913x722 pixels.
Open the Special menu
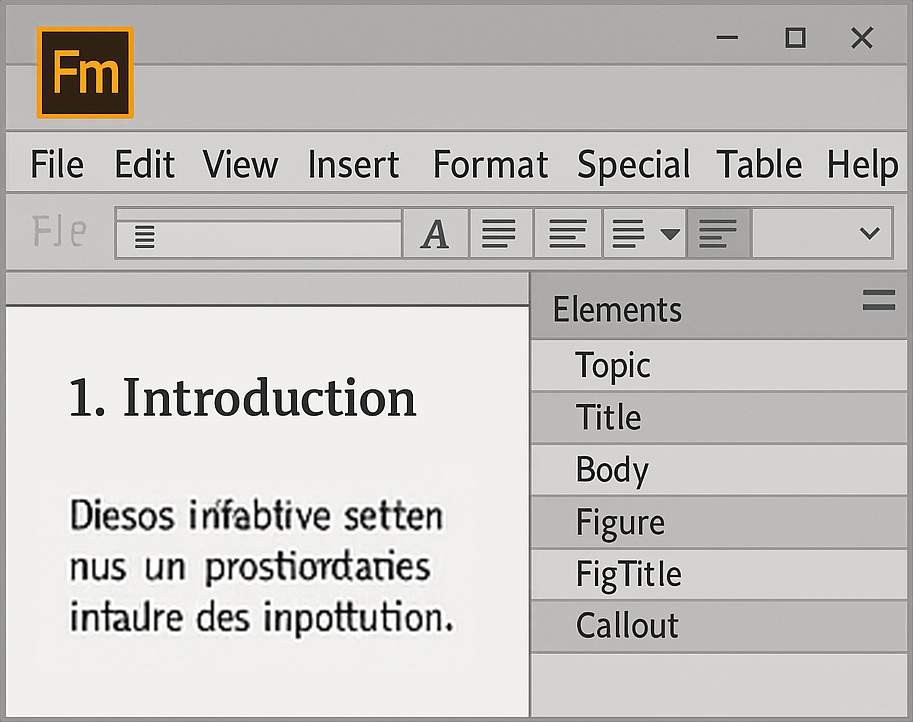point(633,164)
